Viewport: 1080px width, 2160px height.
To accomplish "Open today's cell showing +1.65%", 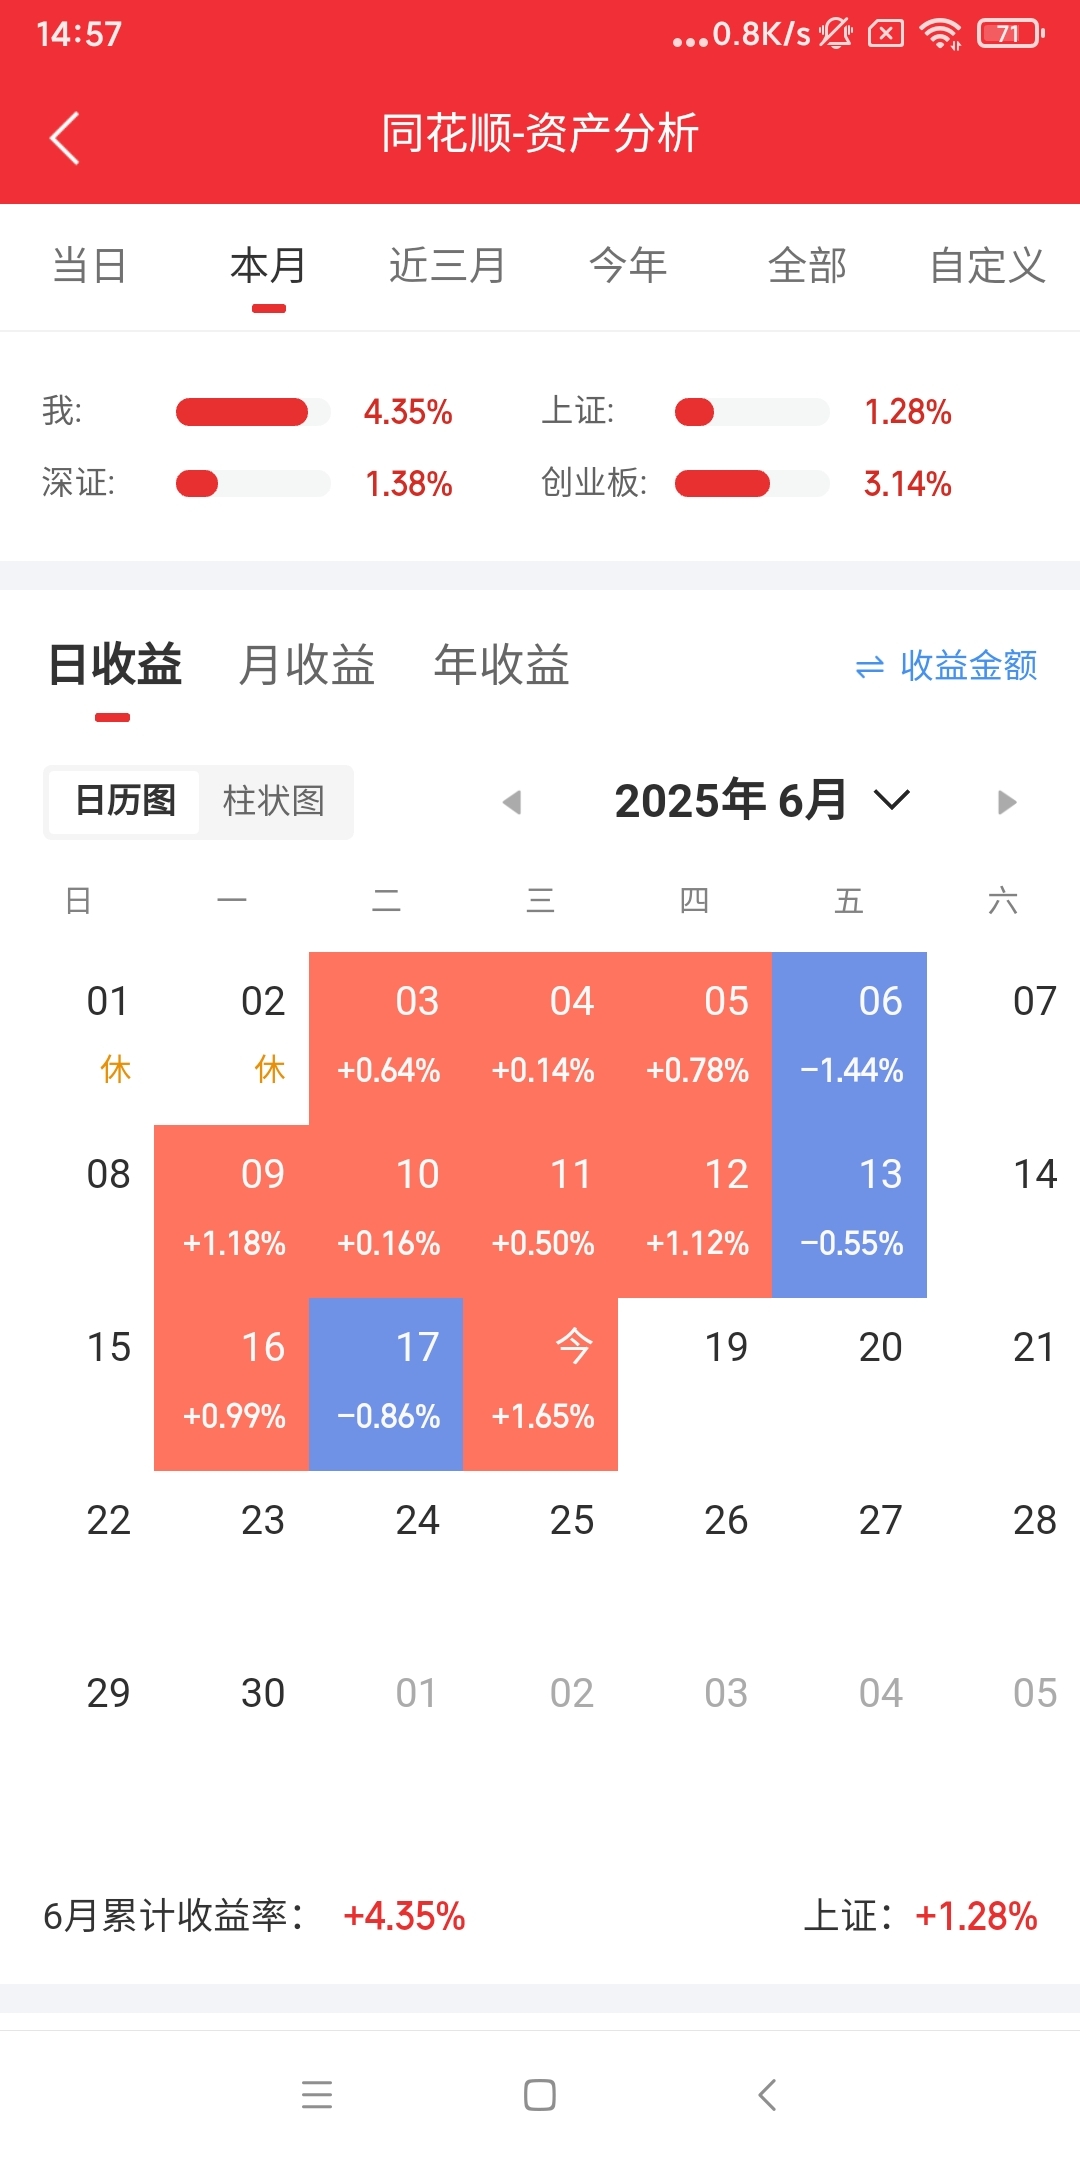I will [x=541, y=1384].
